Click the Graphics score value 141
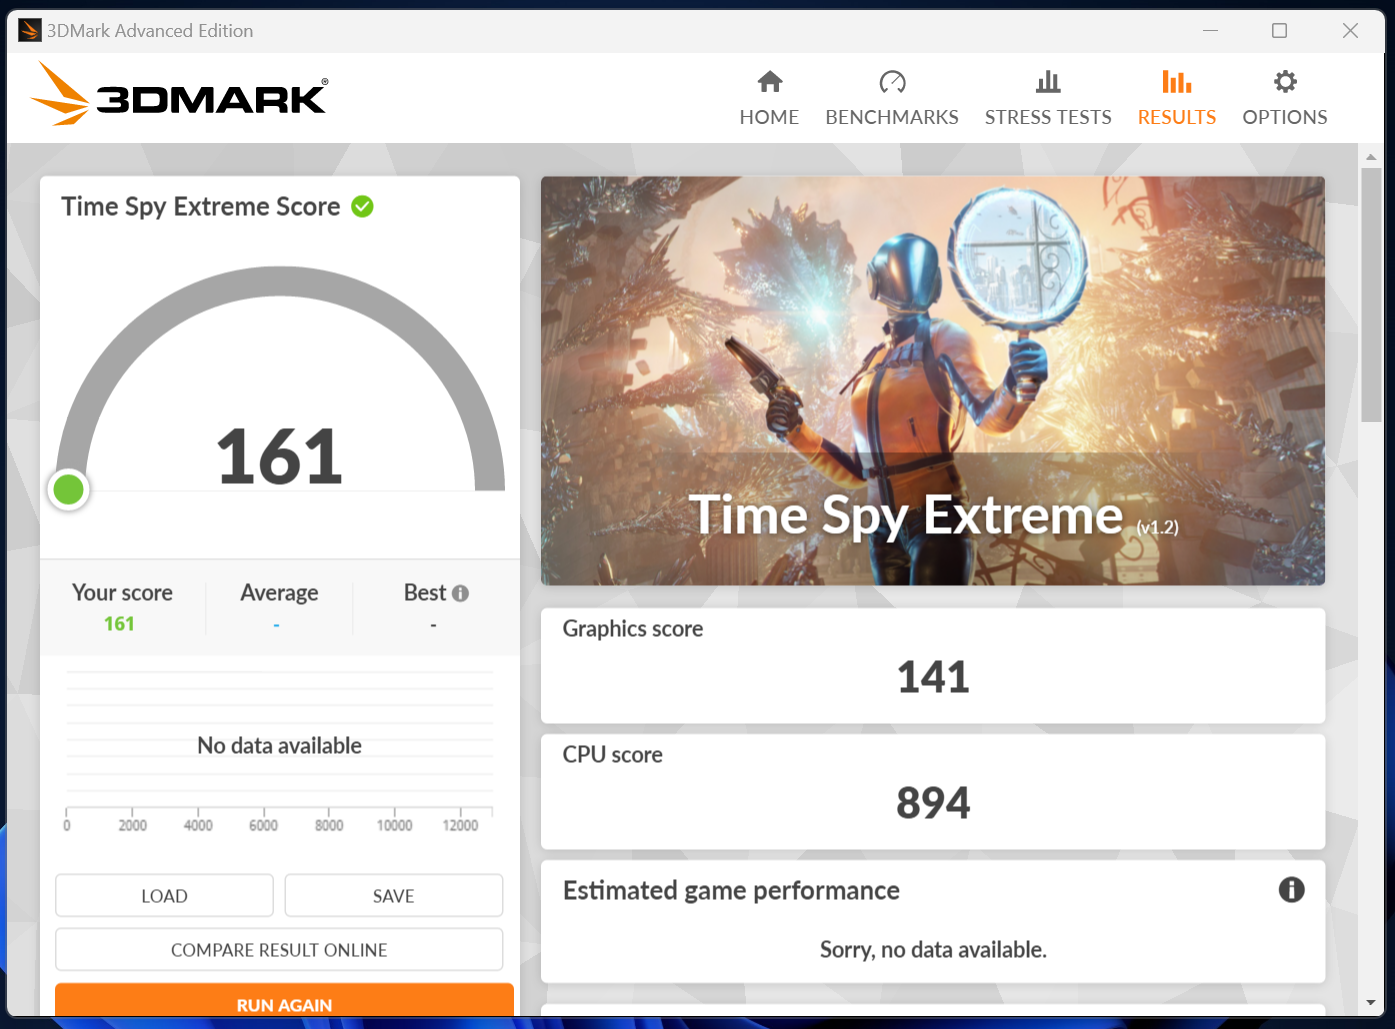The width and height of the screenshot is (1395, 1029). pos(933,677)
